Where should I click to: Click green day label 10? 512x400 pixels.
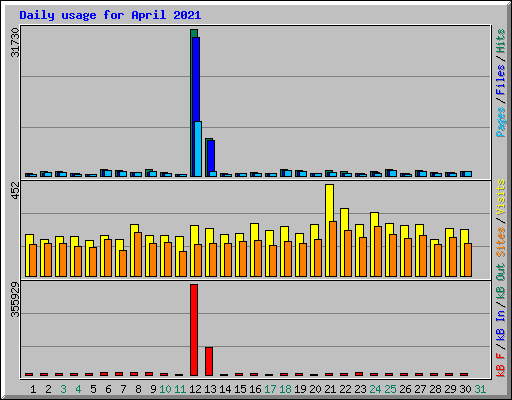click(165, 389)
